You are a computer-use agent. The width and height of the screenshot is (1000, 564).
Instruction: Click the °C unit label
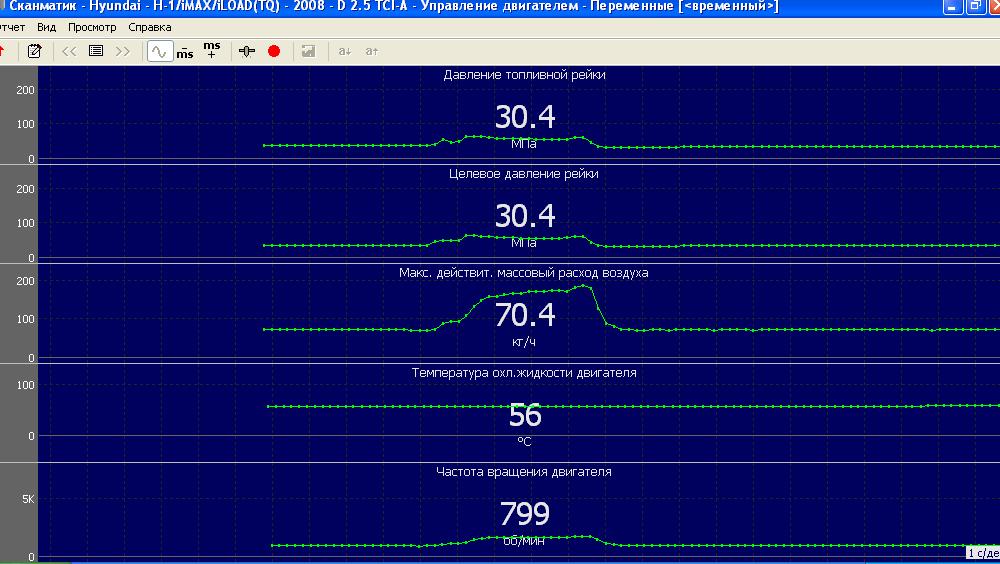(x=524, y=442)
